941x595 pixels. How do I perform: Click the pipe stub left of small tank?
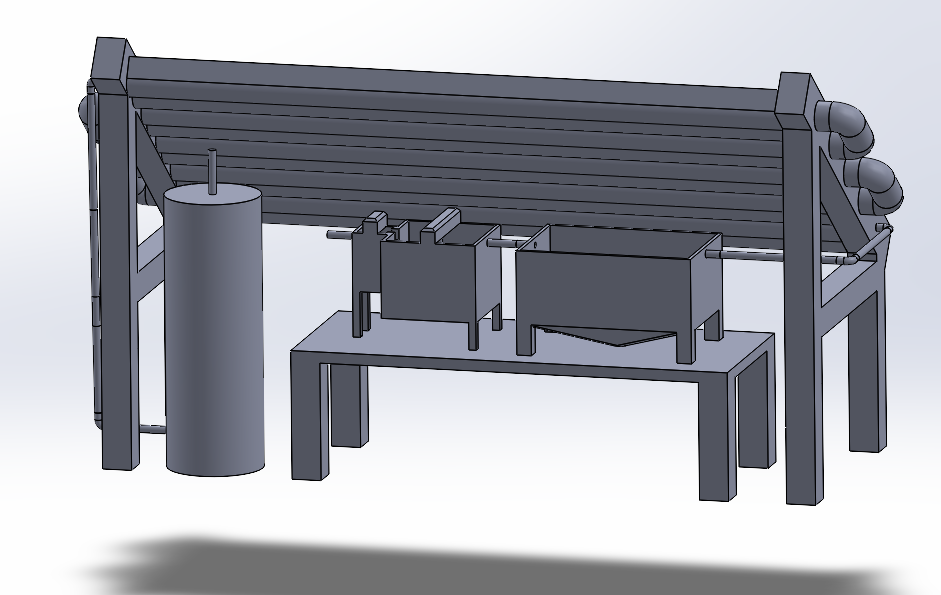tap(338, 235)
